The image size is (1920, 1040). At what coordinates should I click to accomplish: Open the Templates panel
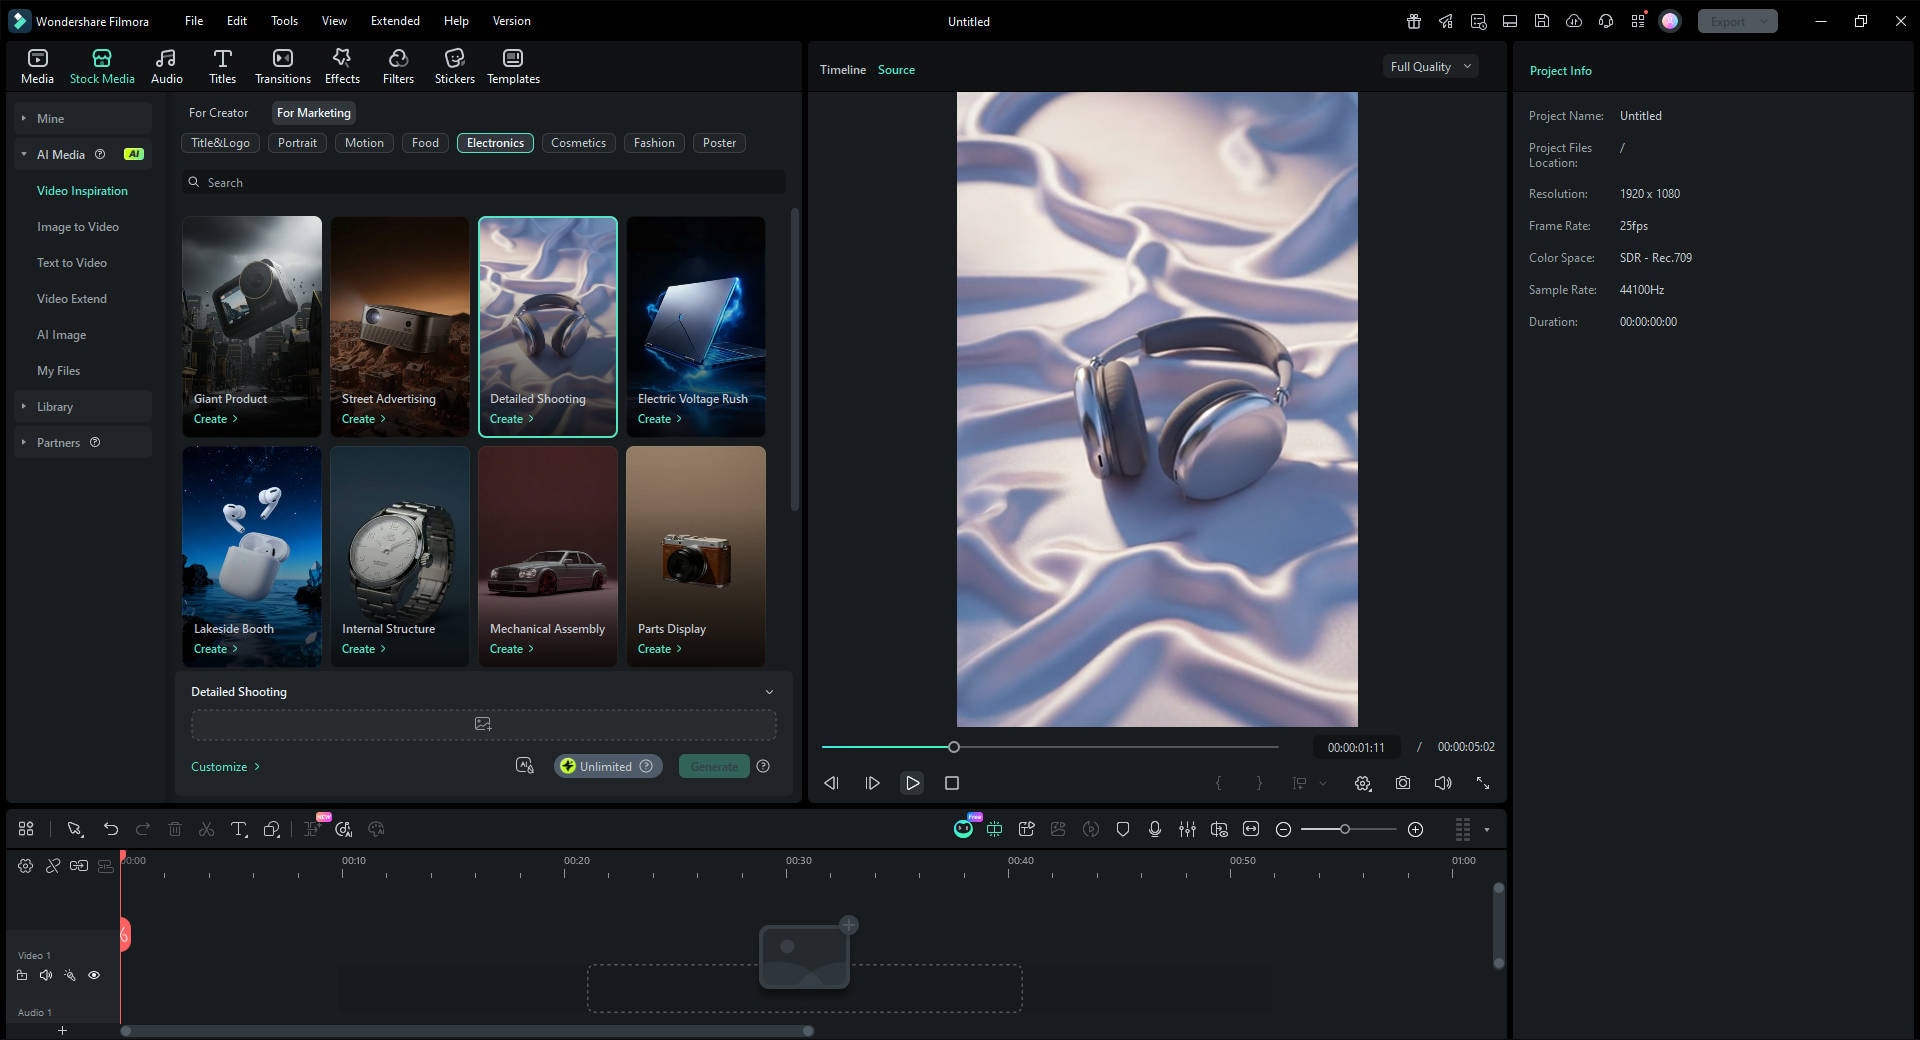(x=512, y=65)
